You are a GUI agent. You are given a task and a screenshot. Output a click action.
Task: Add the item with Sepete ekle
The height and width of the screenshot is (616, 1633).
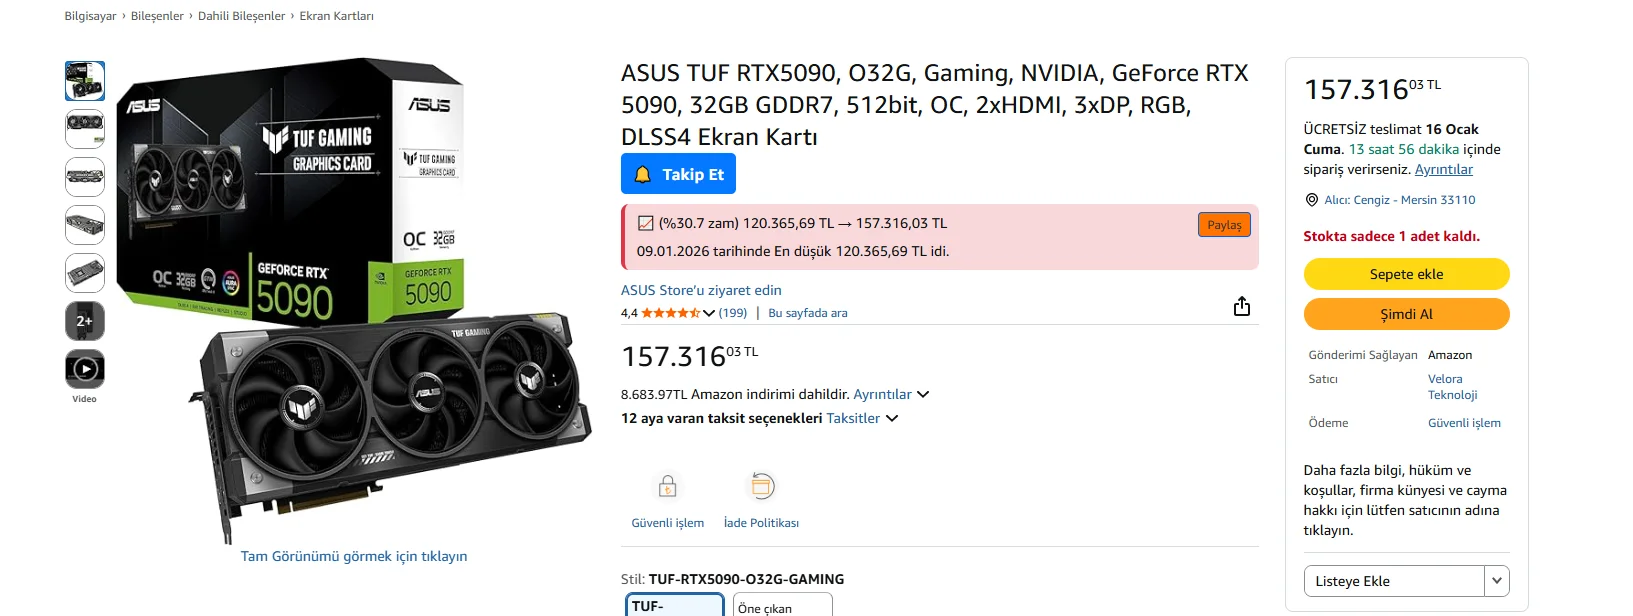point(1406,274)
